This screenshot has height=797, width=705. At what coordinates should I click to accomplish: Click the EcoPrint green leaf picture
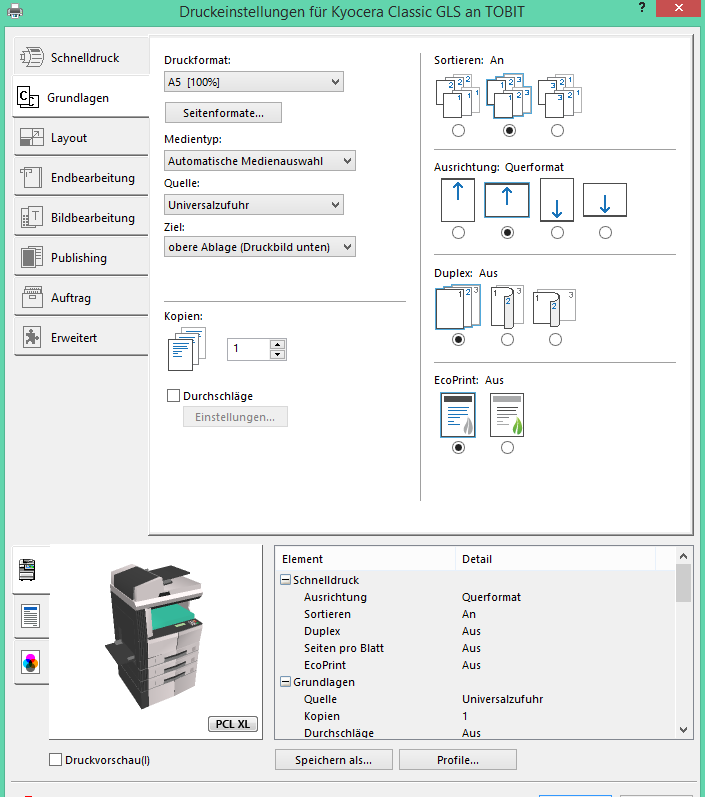pyautogui.click(x=507, y=415)
